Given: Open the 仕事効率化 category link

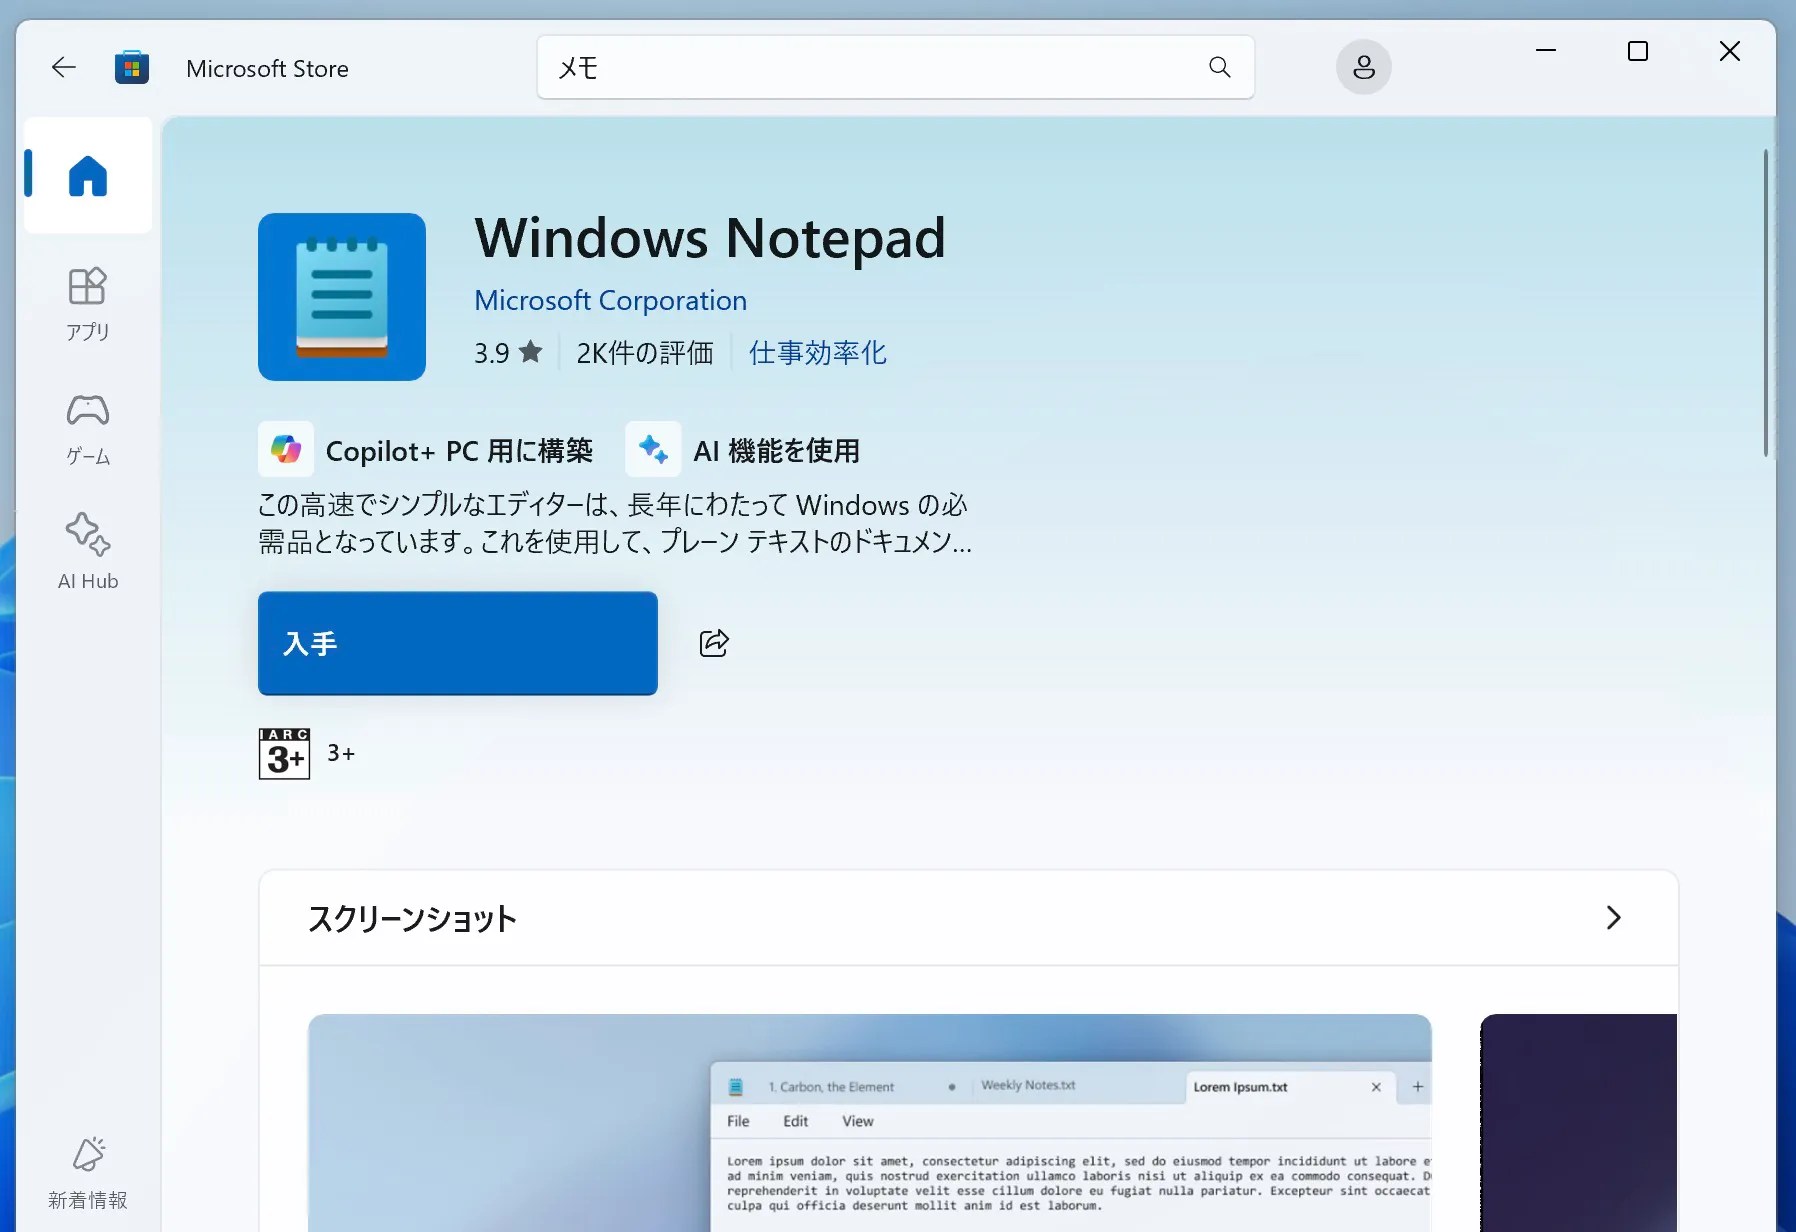Looking at the screenshot, I should 816,352.
